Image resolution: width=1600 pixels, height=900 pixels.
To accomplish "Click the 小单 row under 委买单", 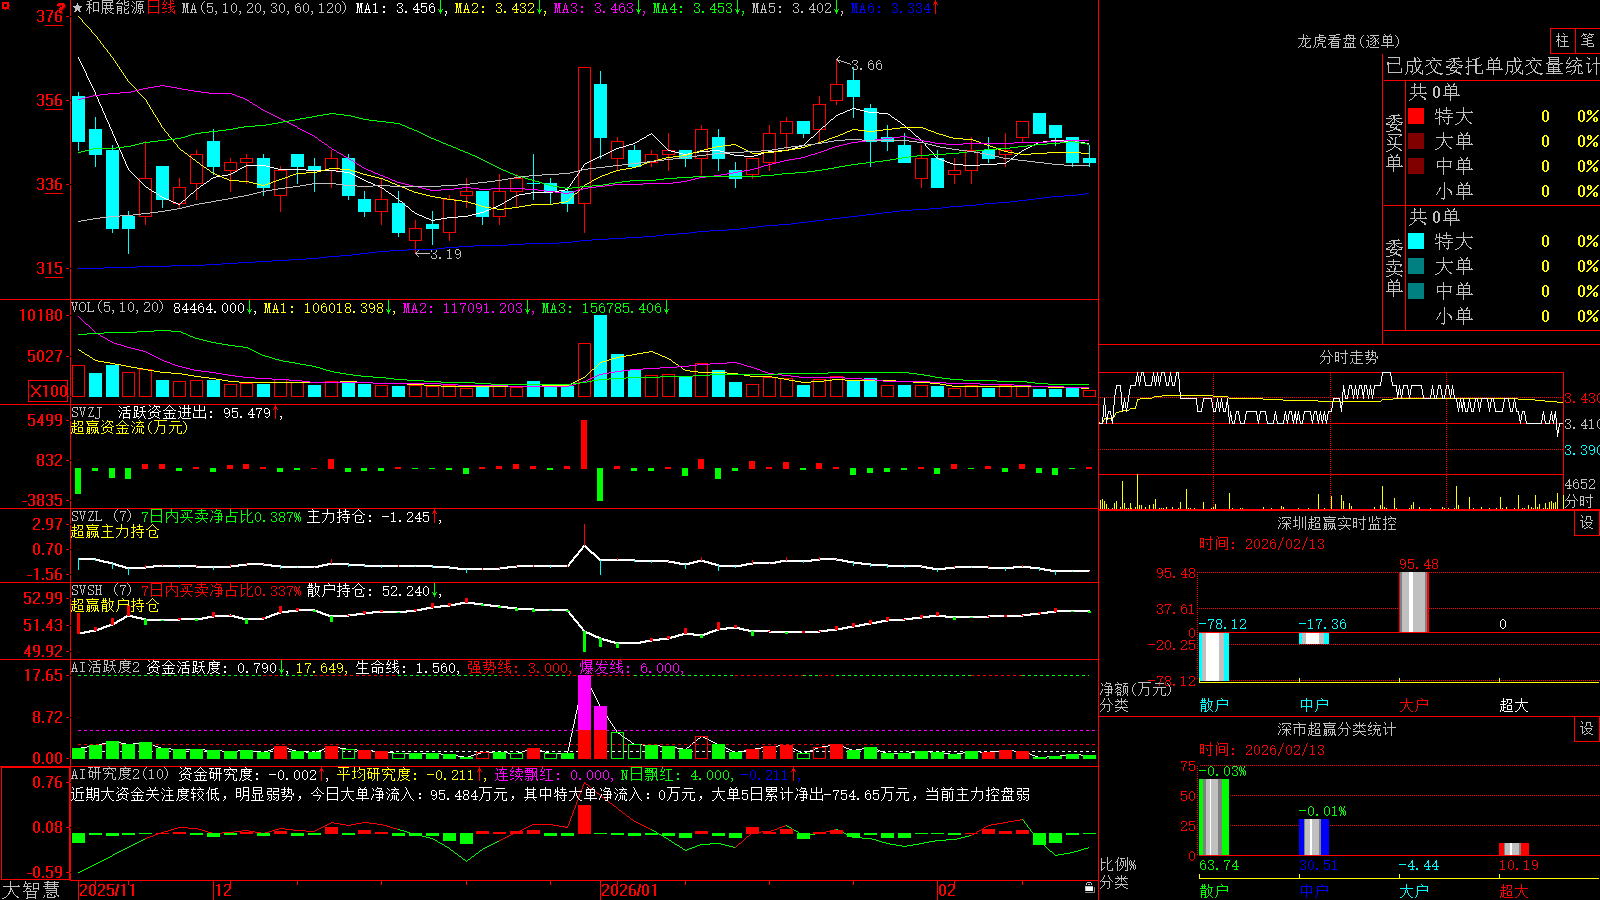I will pyautogui.click(x=1503, y=191).
